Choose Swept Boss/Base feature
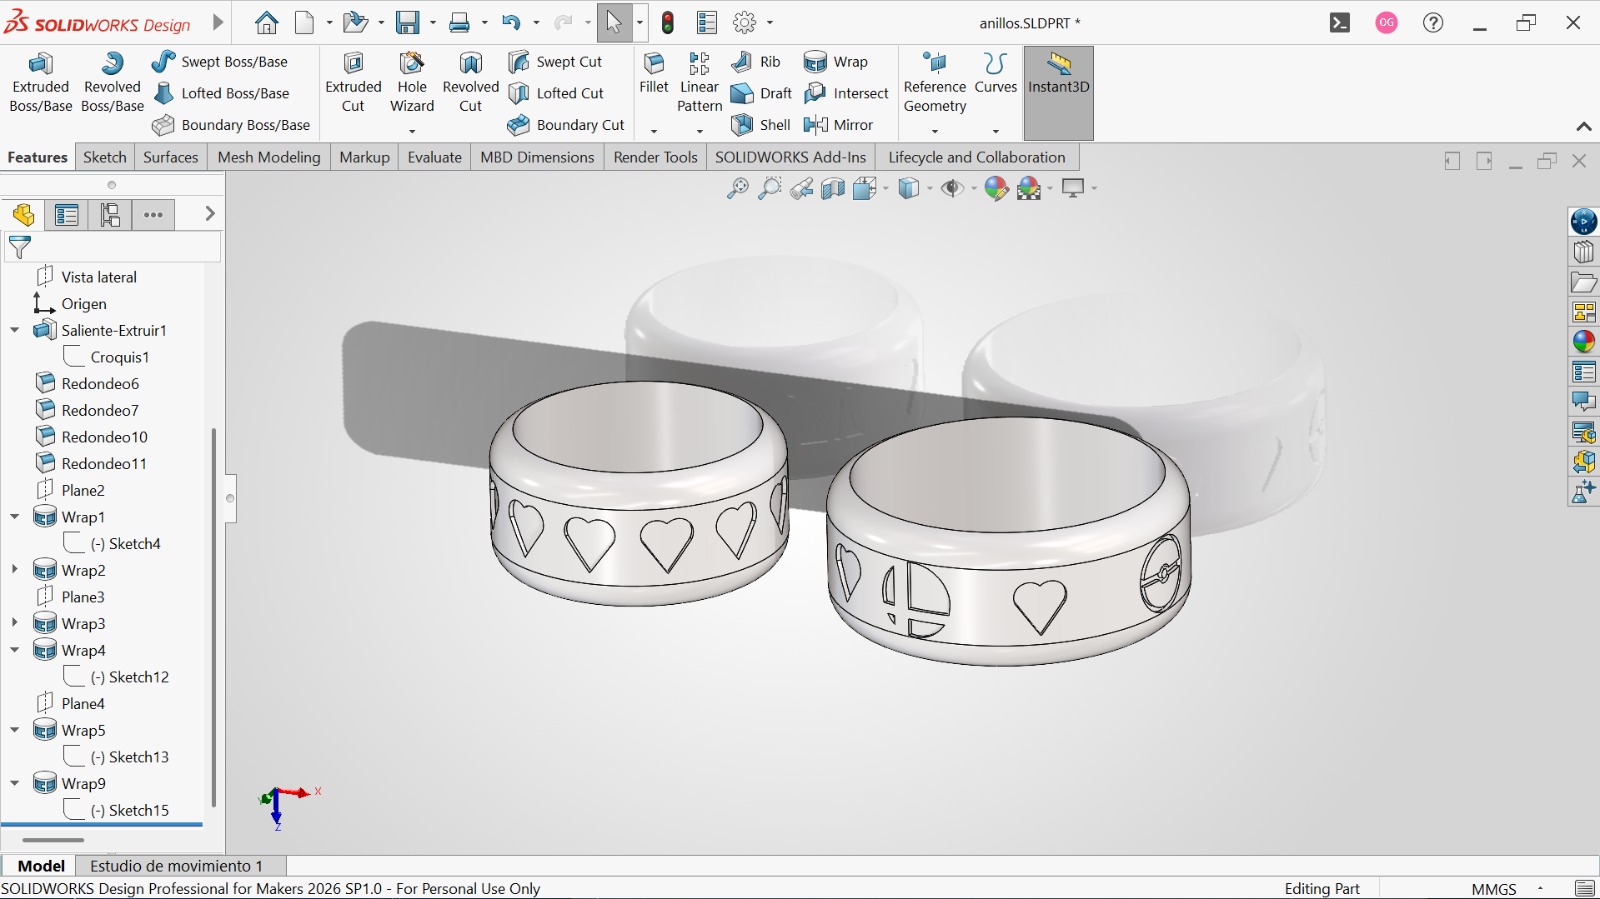The height and width of the screenshot is (899, 1600). pos(219,62)
